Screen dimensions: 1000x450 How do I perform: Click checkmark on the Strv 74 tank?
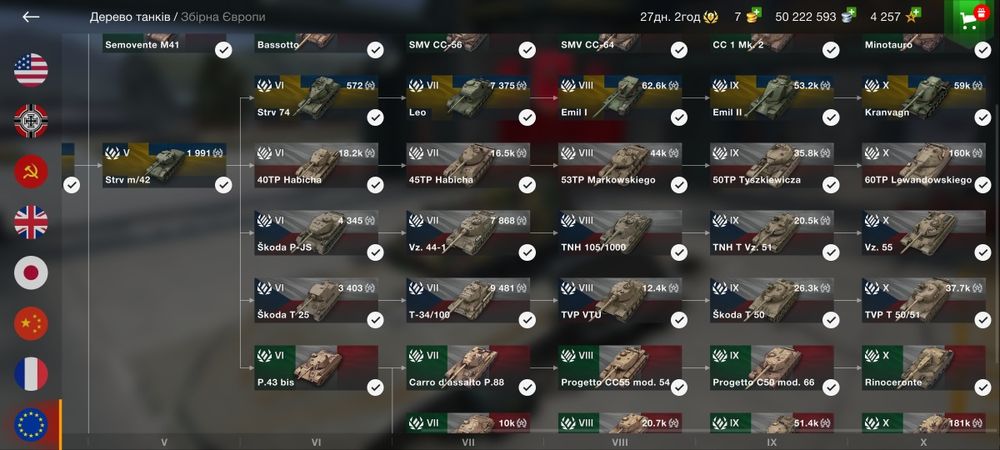375,117
